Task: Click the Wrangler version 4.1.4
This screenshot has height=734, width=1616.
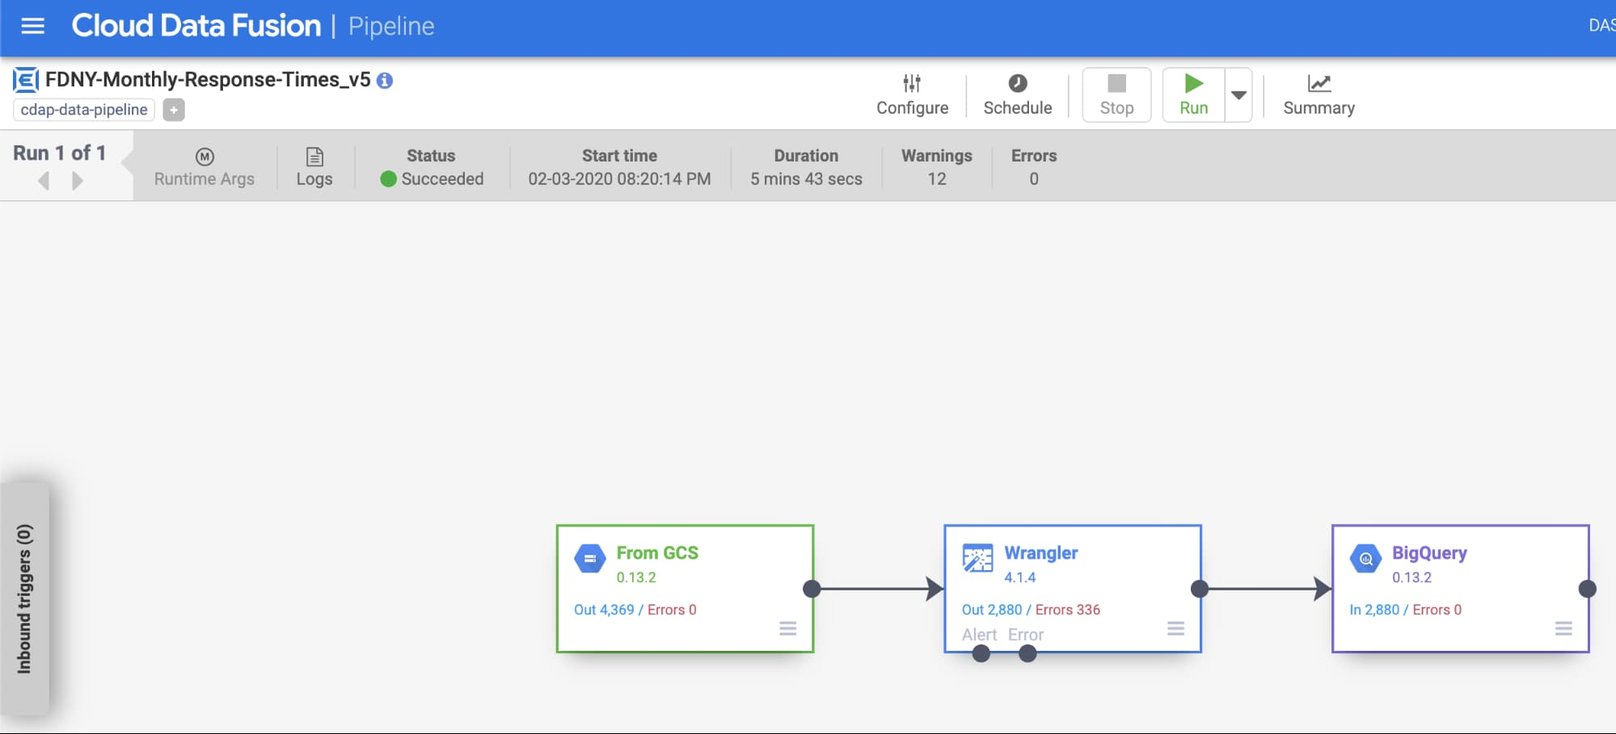Action: click(x=1020, y=577)
